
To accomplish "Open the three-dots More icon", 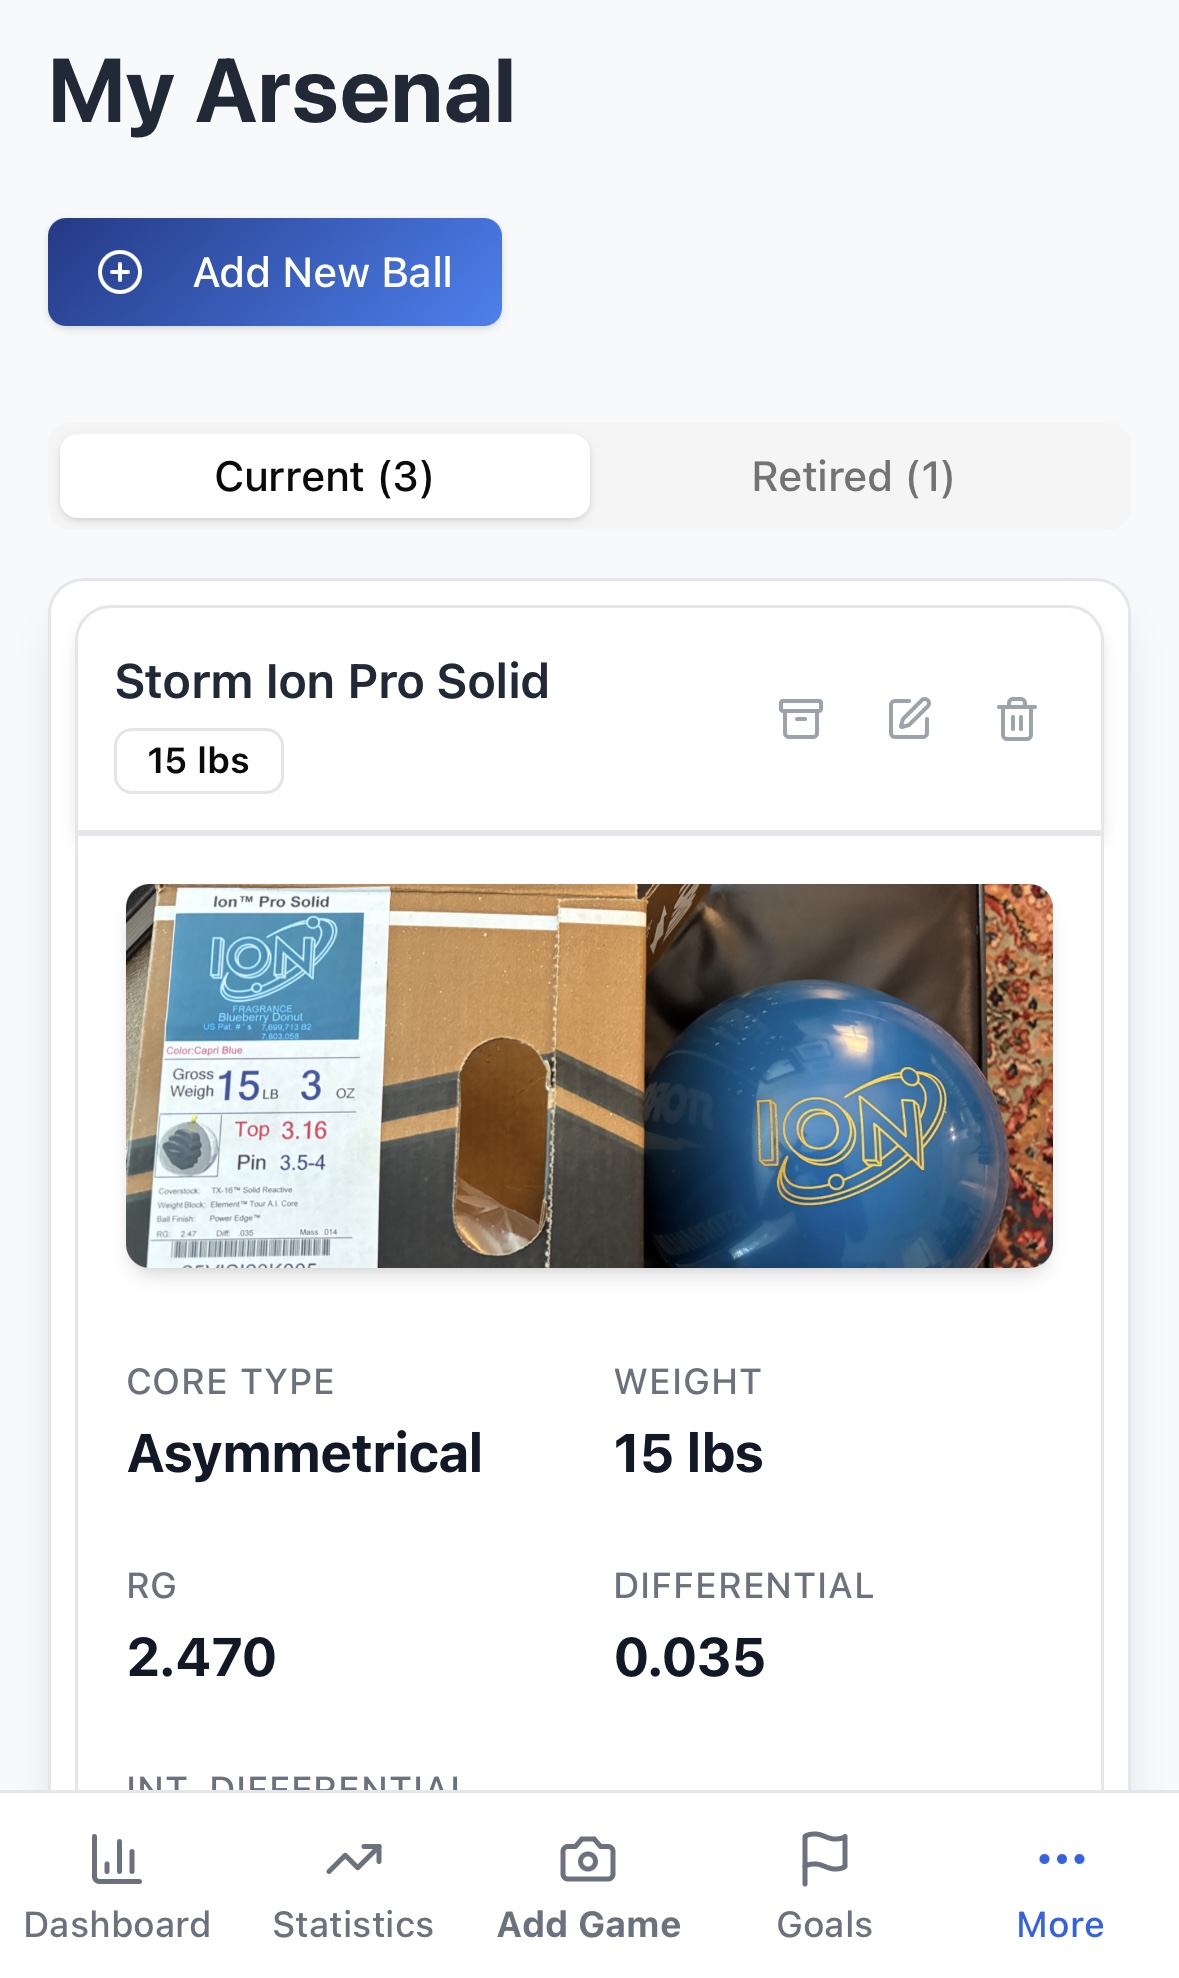I will click(x=1061, y=1859).
